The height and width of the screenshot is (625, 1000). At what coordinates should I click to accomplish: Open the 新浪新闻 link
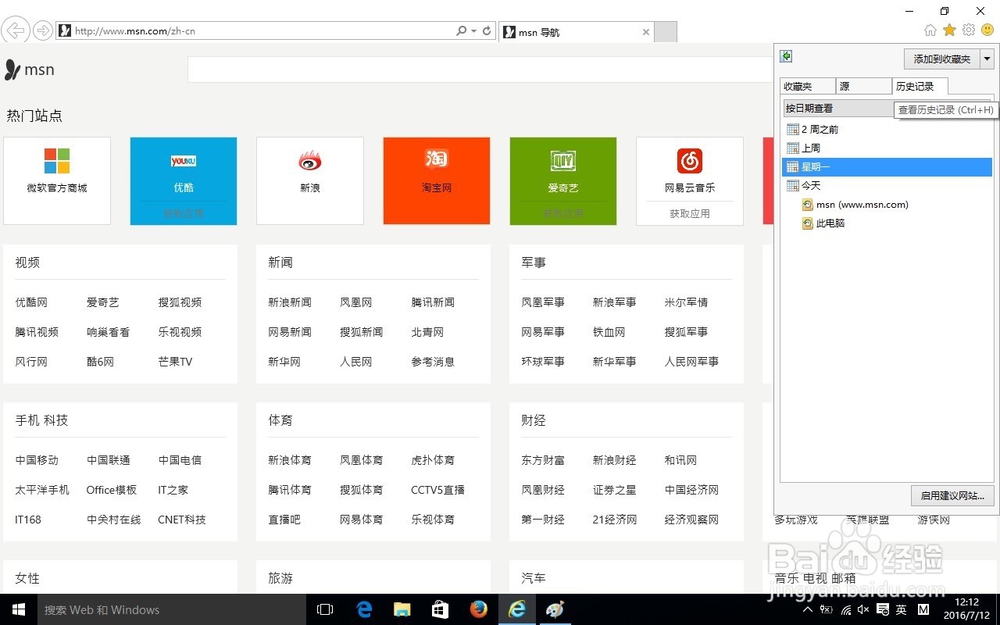pos(290,302)
